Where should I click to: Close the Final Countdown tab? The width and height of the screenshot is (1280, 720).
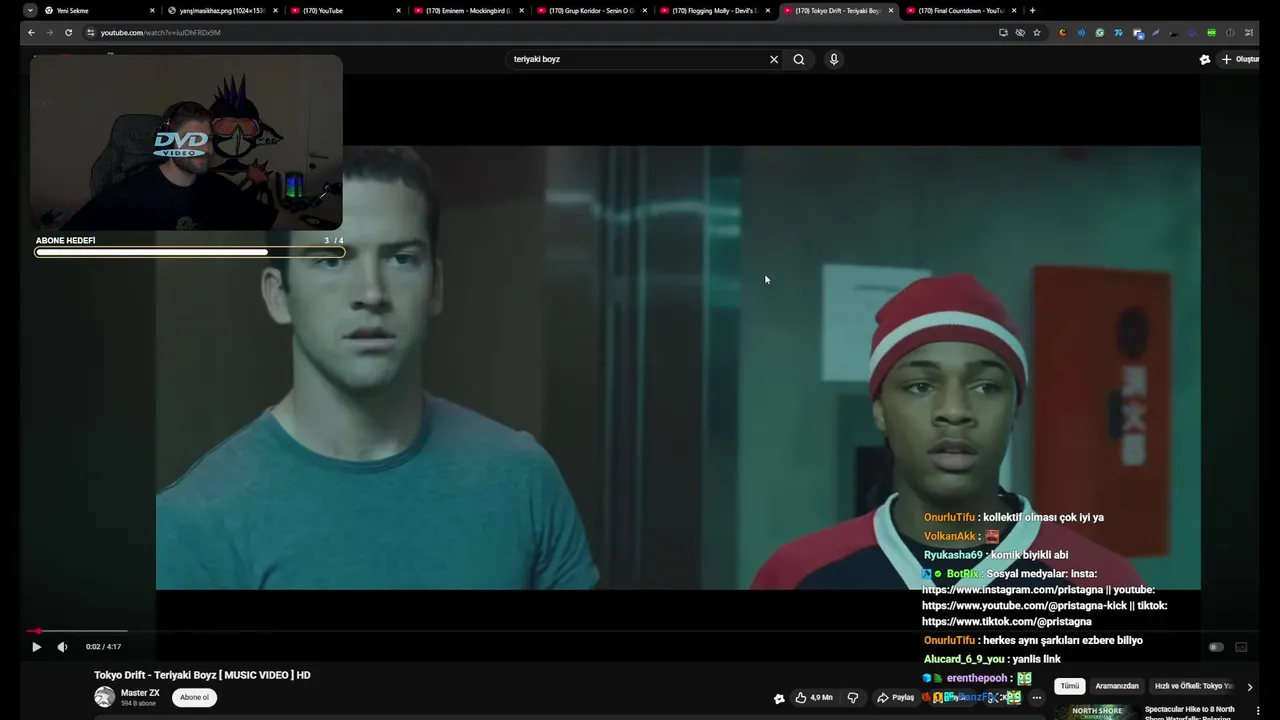[1013, 10]
